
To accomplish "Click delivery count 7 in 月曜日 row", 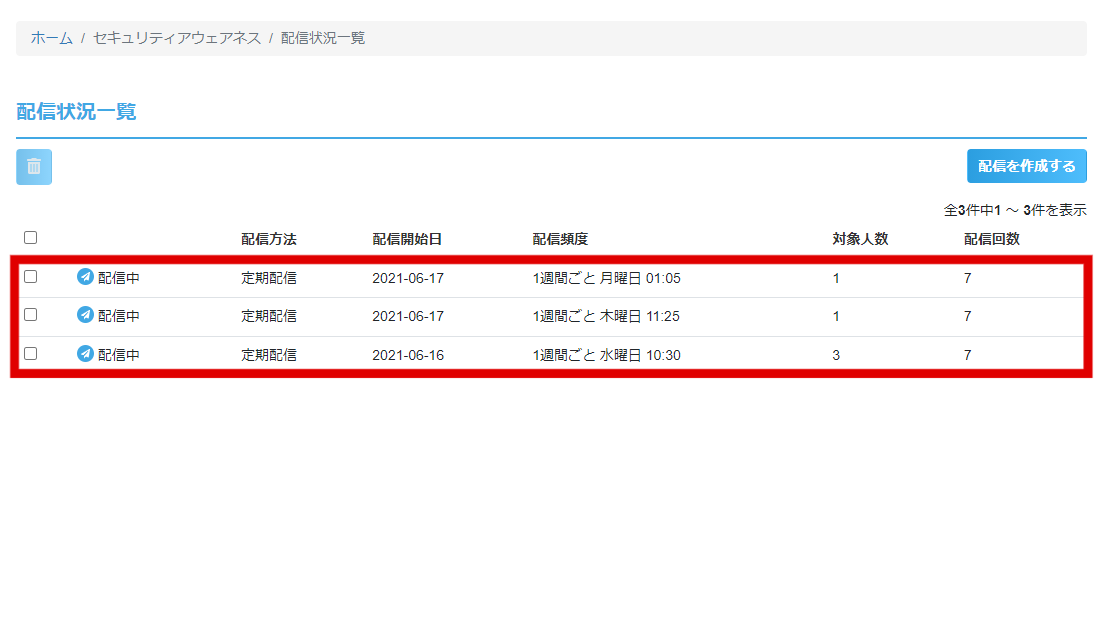I will tap(967, 278).
